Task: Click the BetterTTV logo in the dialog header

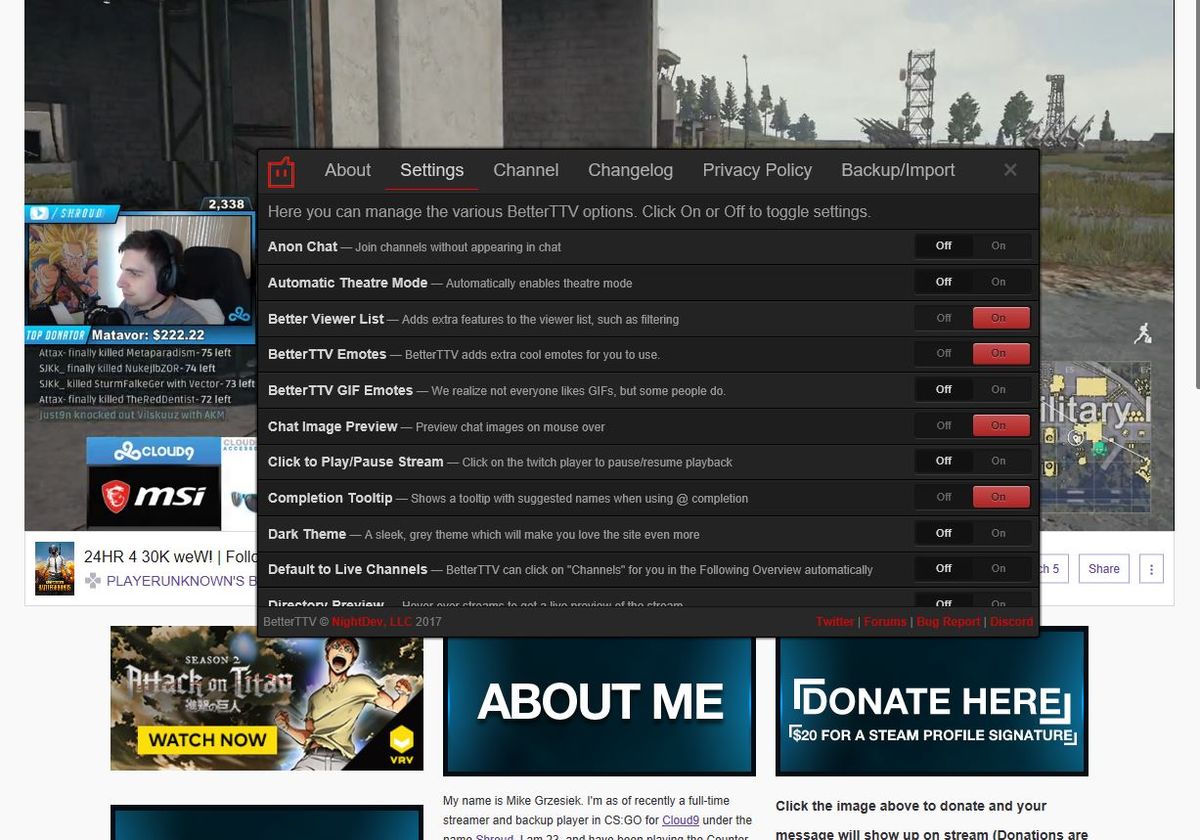Action: (282, 170)
